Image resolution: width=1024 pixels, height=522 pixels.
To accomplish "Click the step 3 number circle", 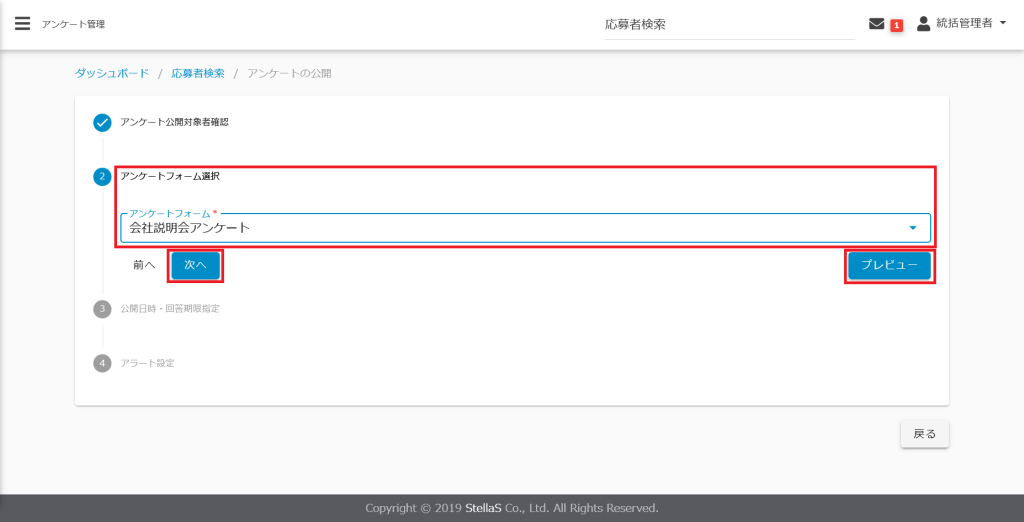I will tap(102, 309).
